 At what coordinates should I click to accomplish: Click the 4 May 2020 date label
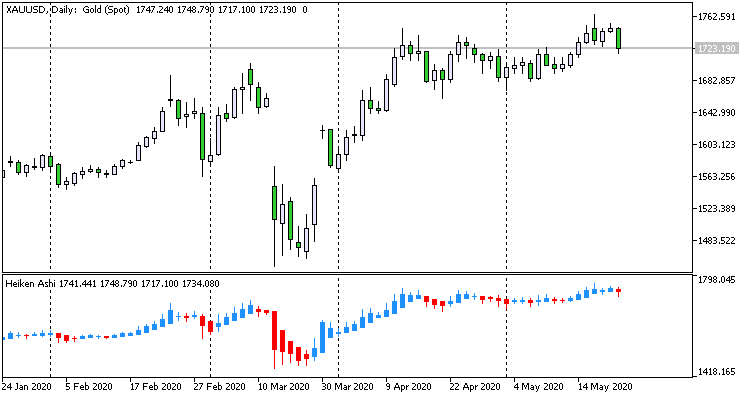click(539, 387)
